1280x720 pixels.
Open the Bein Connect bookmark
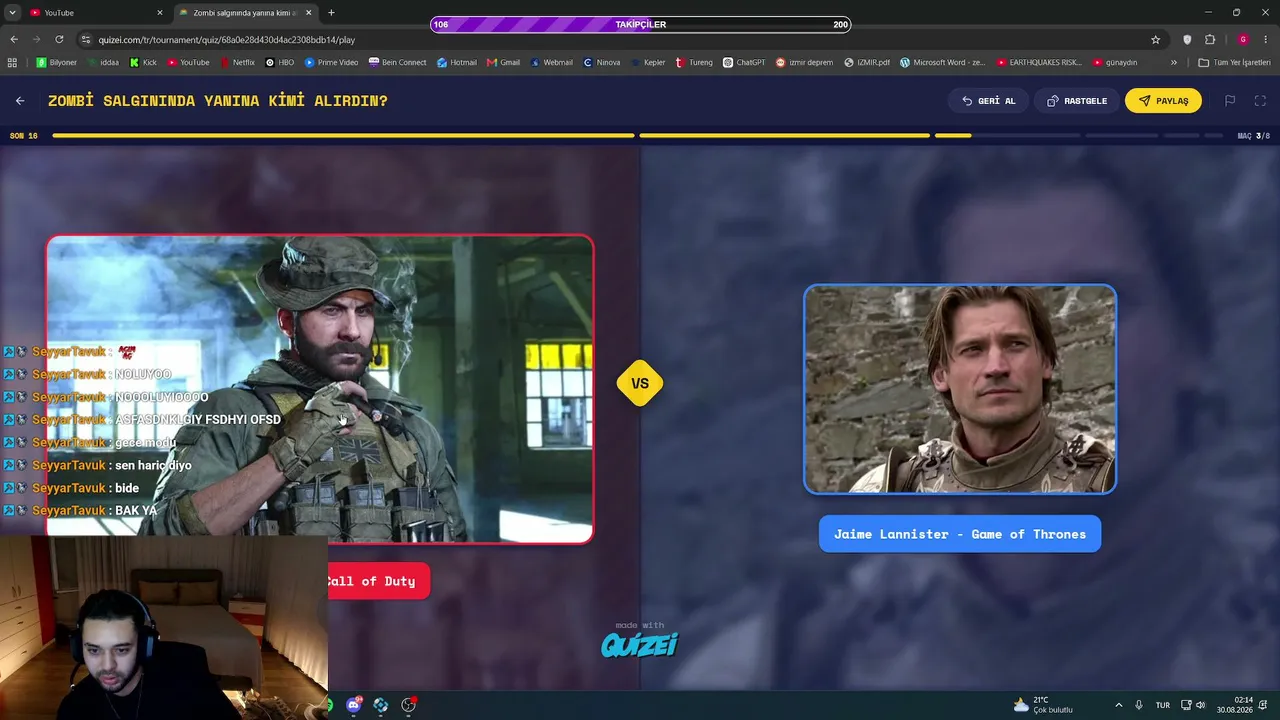point(398,62)
